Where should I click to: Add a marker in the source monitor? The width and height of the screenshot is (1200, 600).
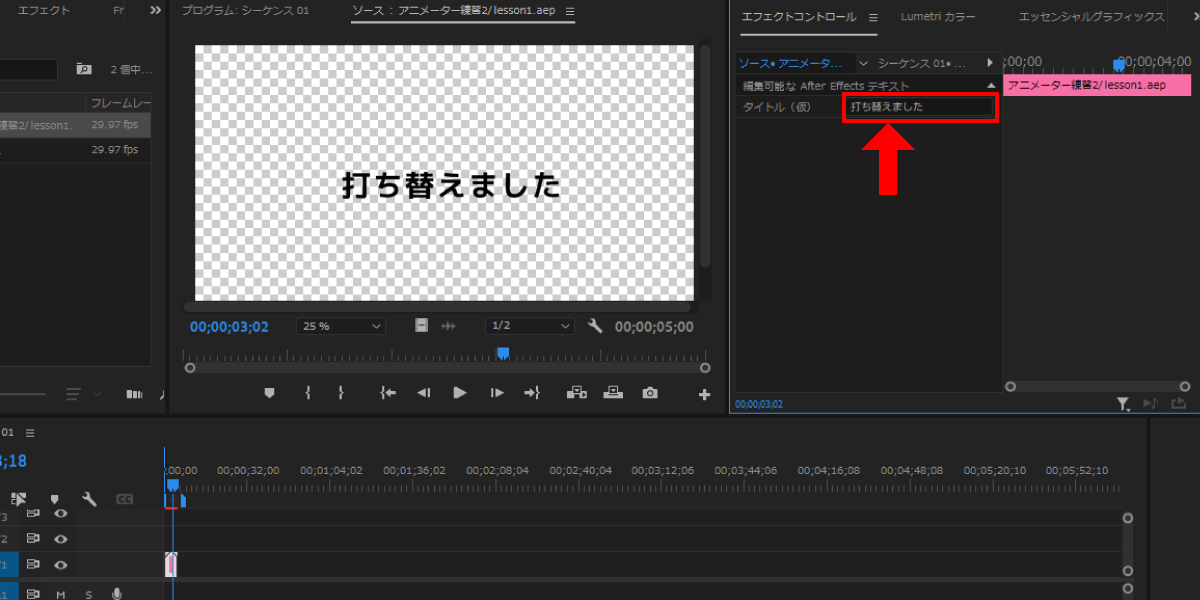click(x=269, y=393)
